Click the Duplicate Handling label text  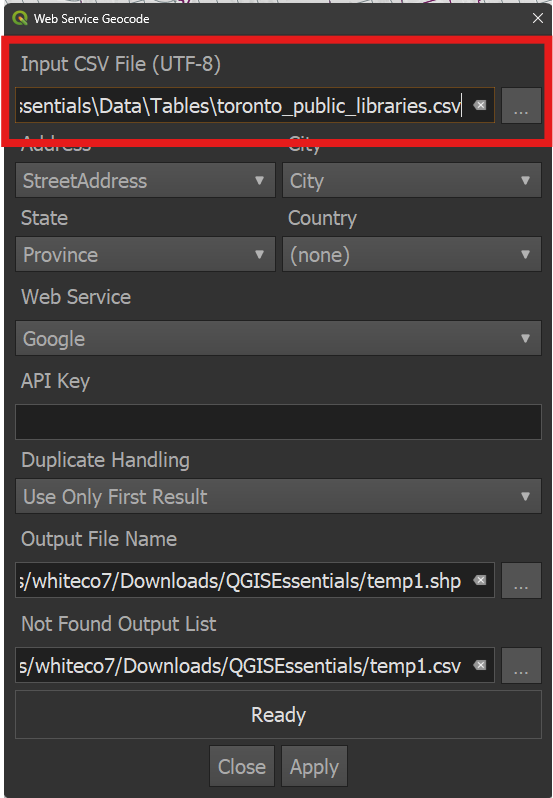point(105,460)
